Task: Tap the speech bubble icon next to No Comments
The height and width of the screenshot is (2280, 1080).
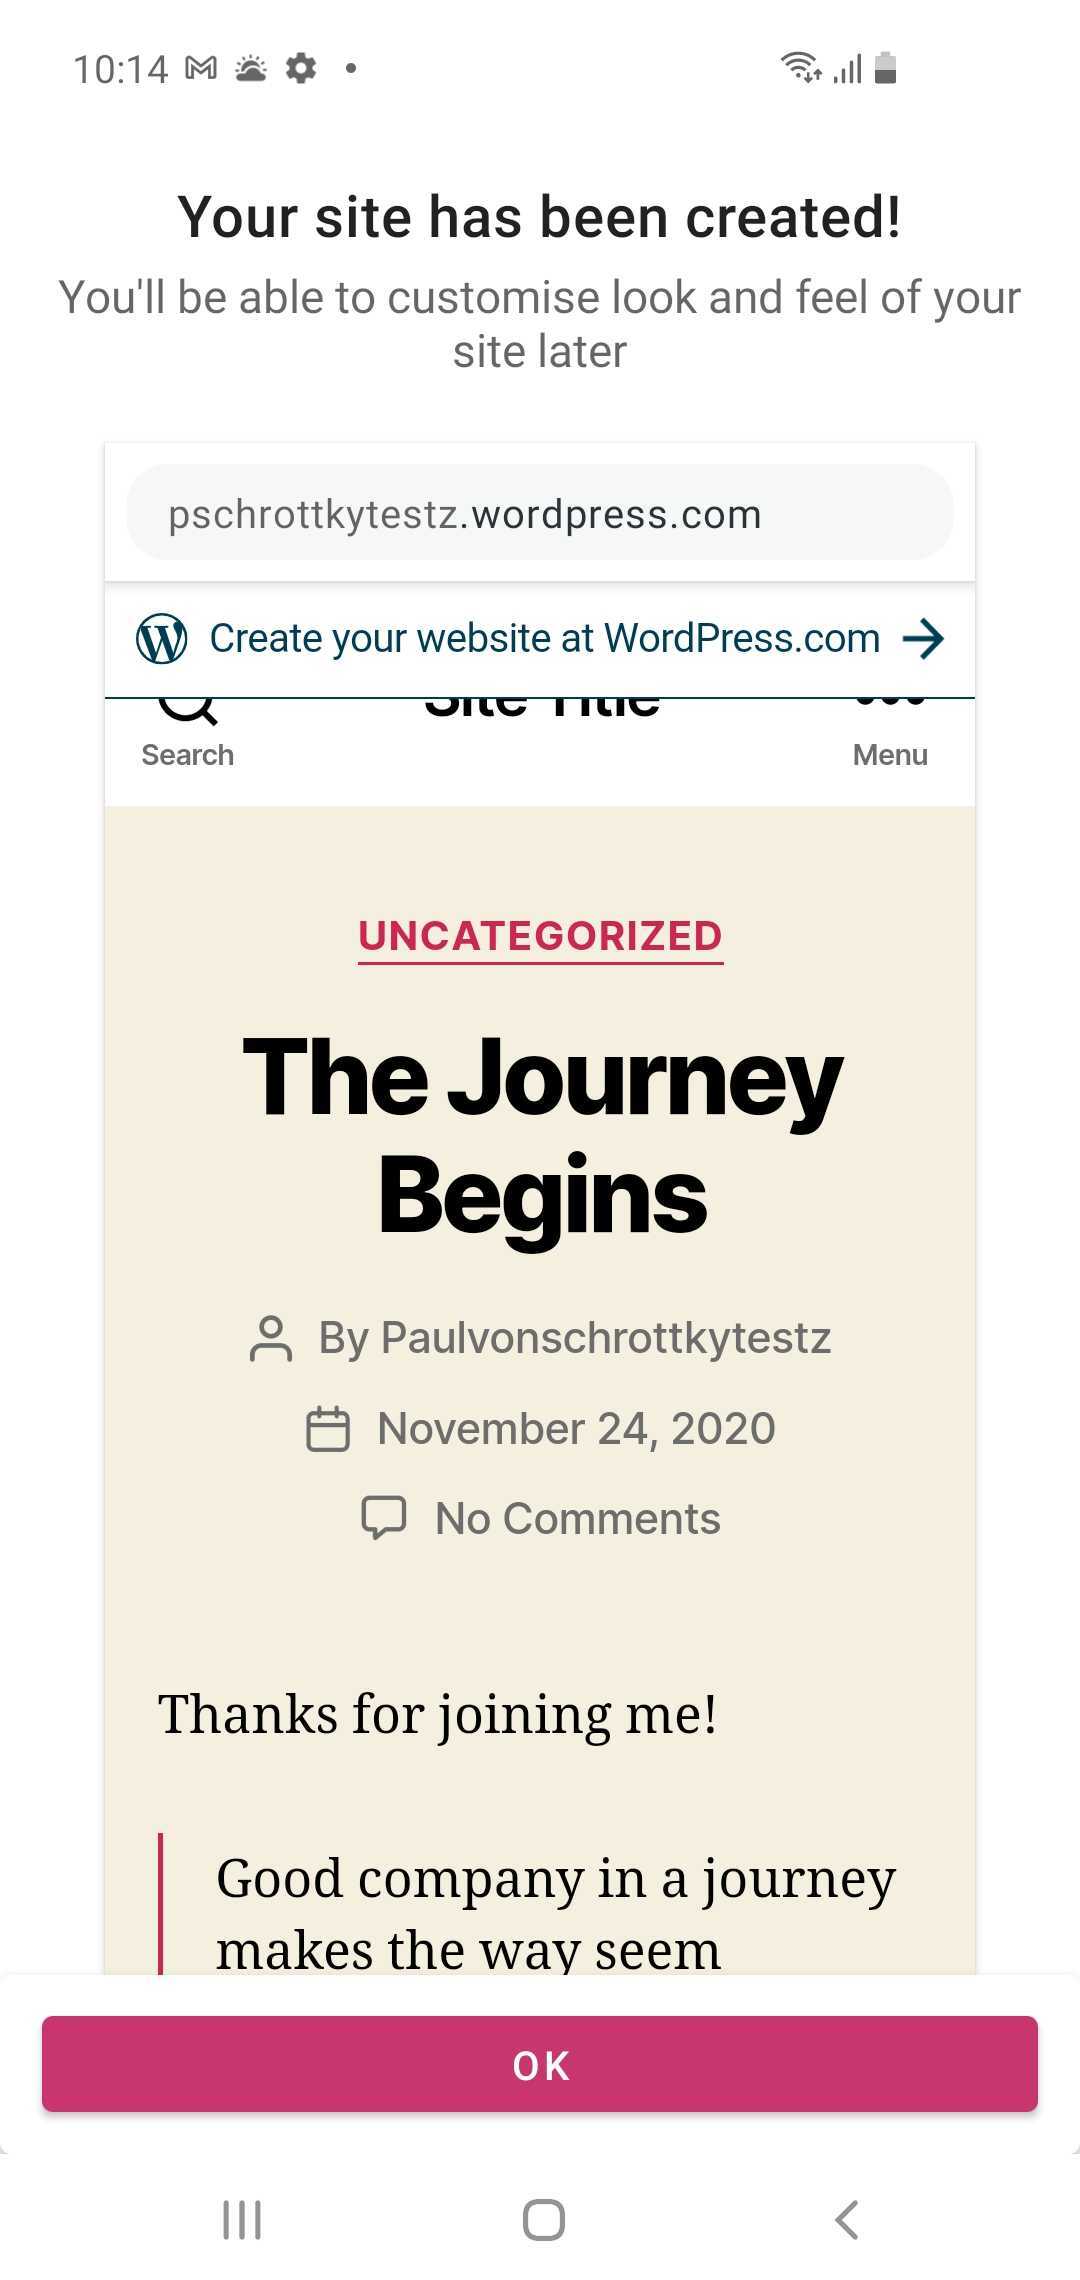Action: pos(387,1517)
